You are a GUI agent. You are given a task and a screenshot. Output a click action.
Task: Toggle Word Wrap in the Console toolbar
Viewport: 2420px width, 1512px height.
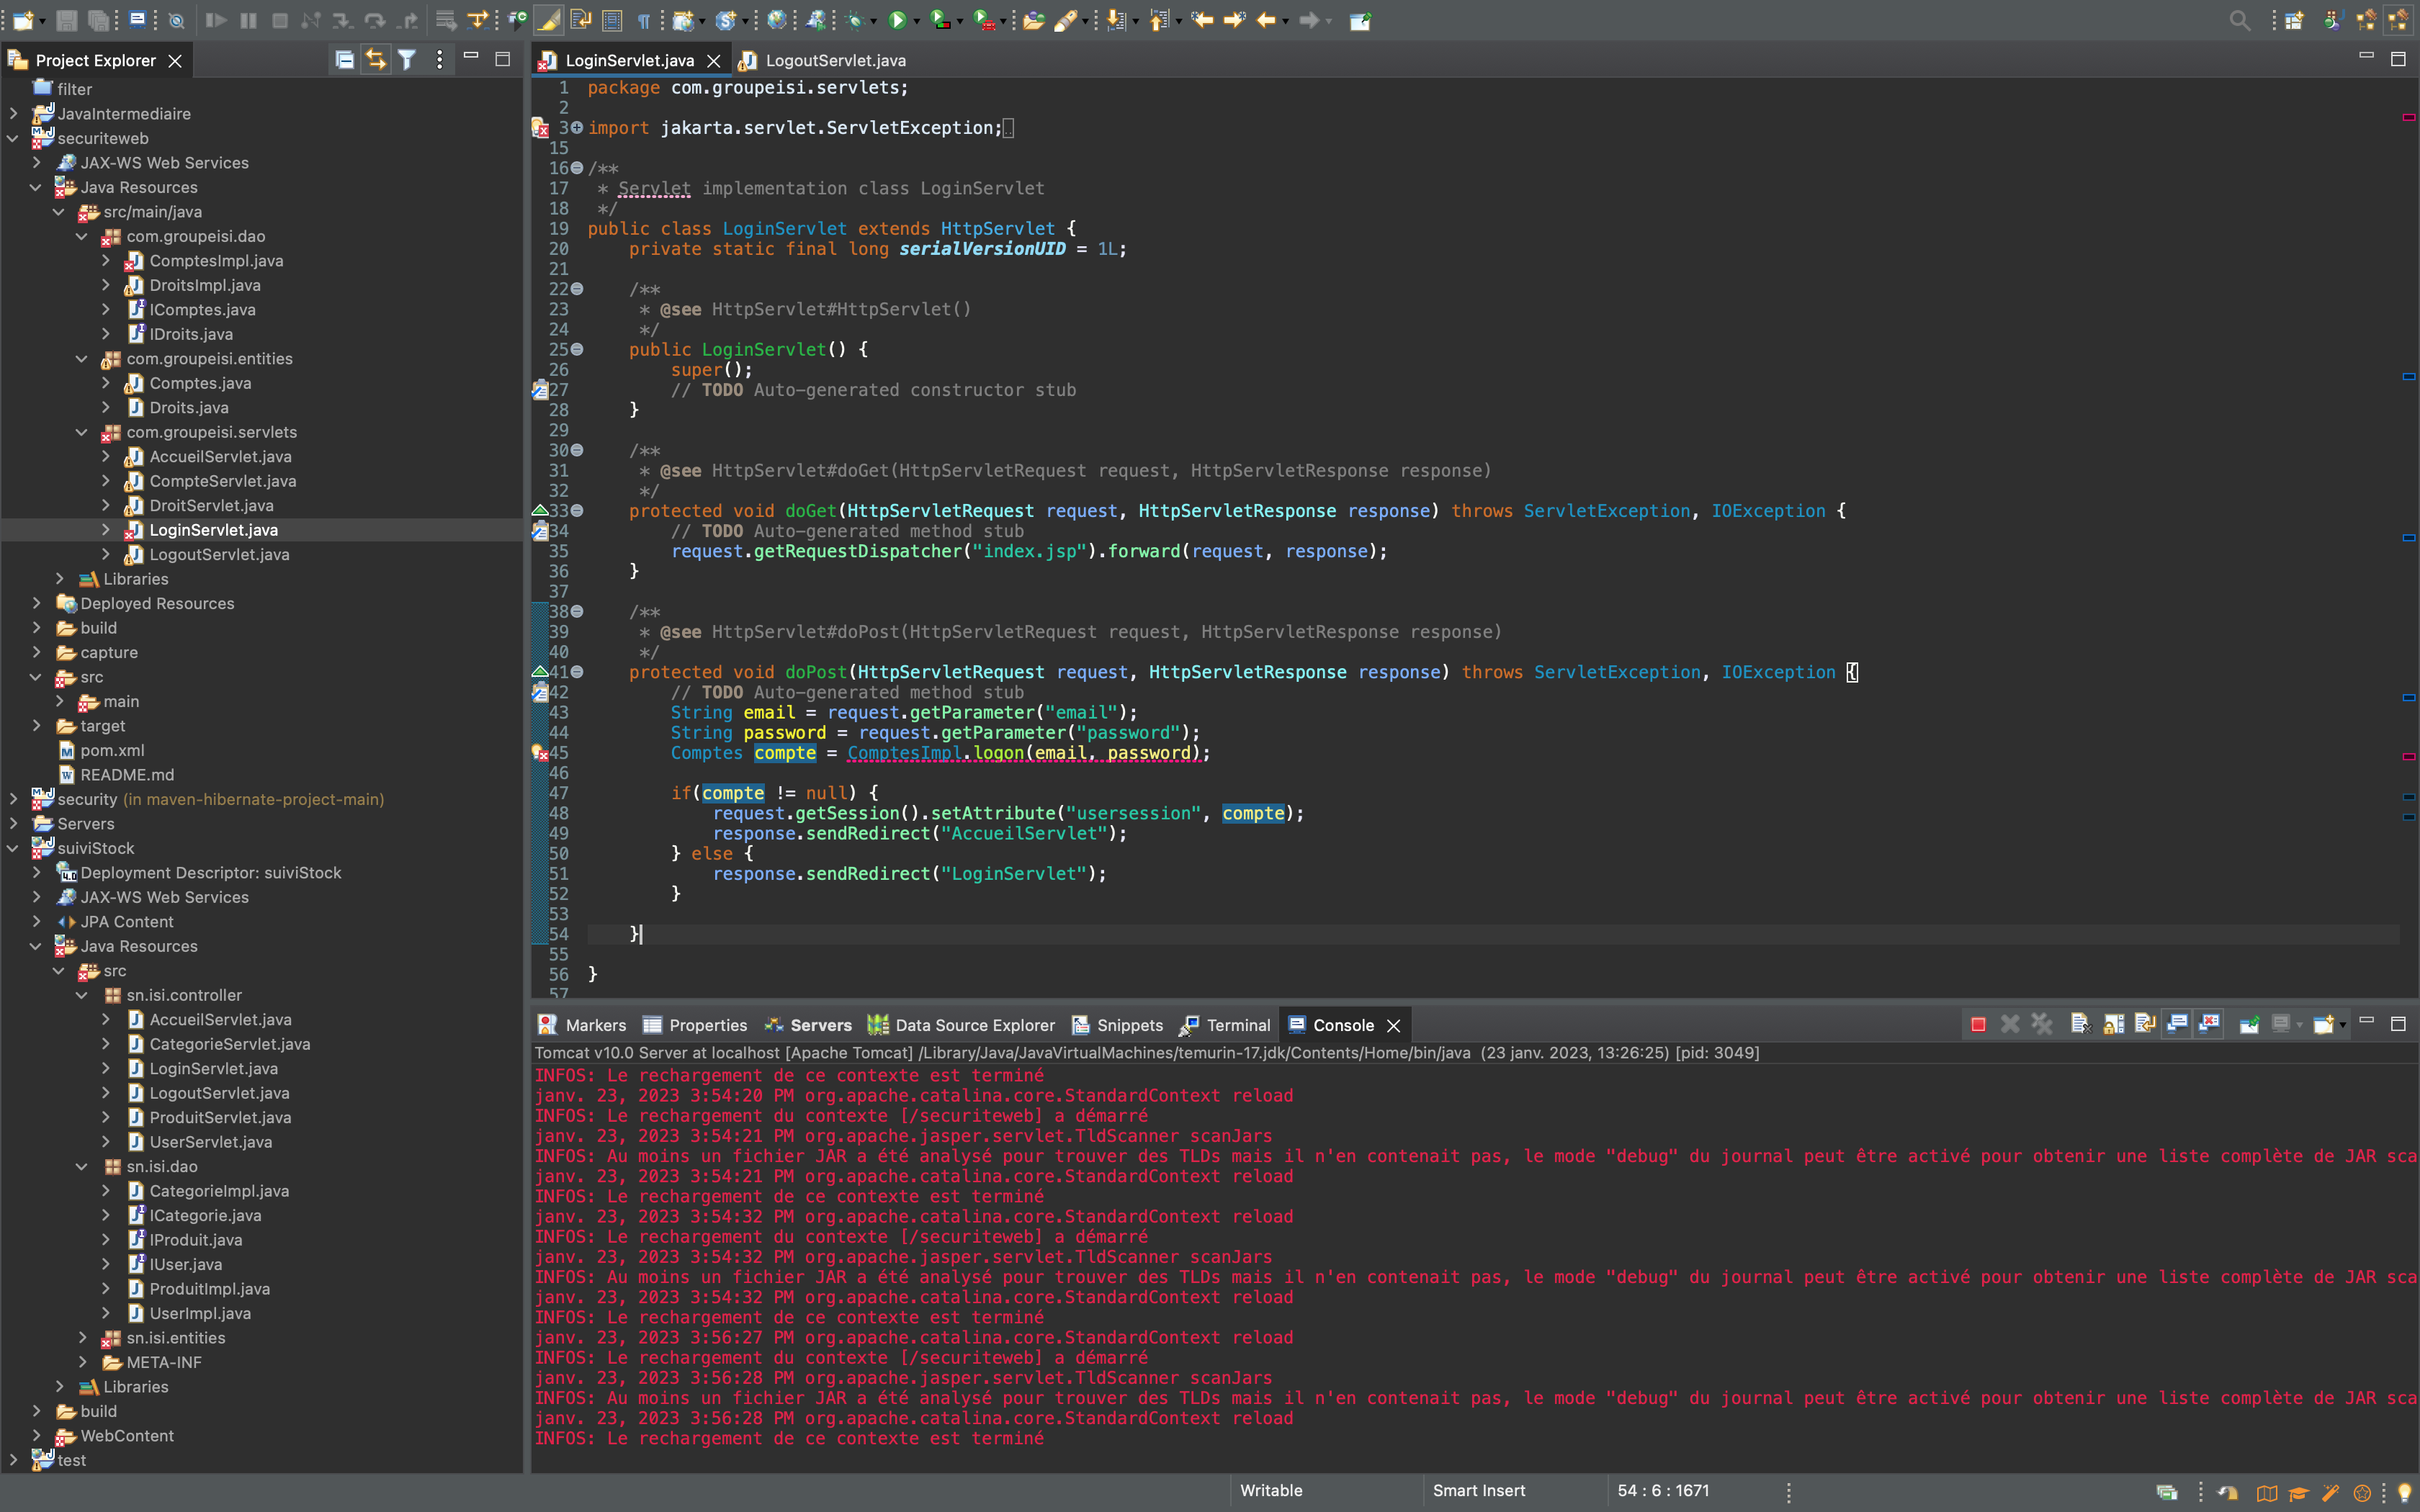tap(2145, 1024)
